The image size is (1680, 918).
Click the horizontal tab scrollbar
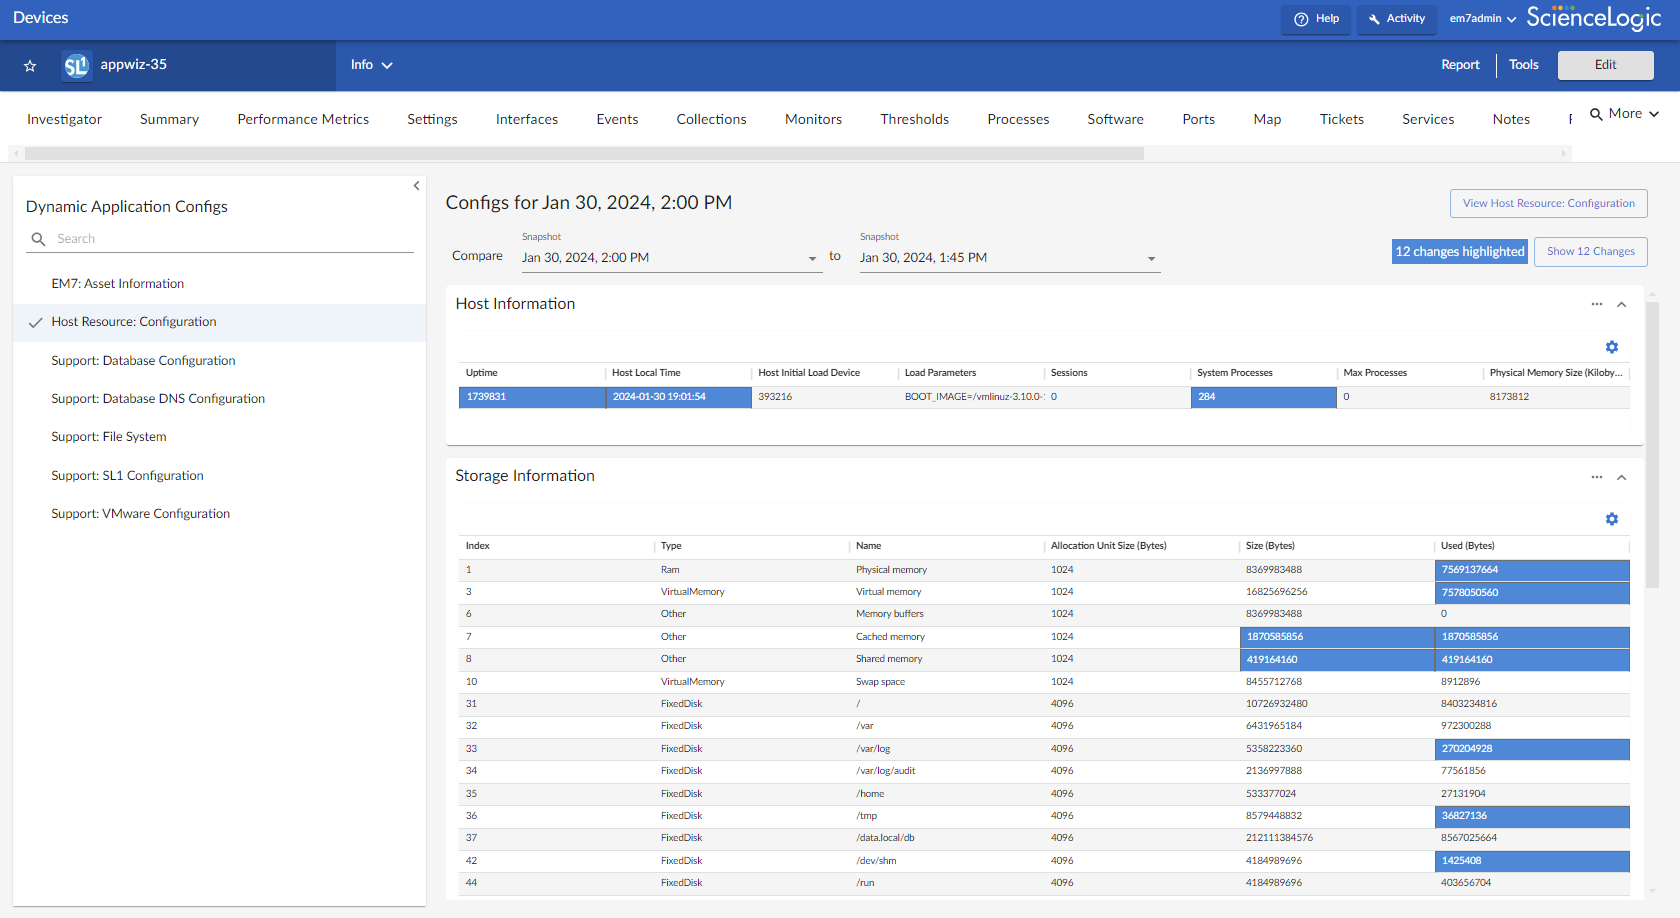tap(584, 154)
